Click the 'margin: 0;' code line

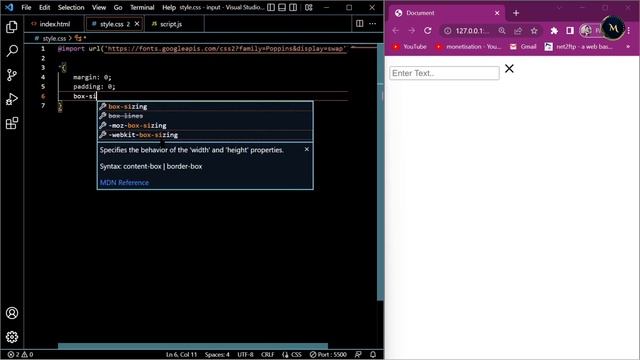92,77
